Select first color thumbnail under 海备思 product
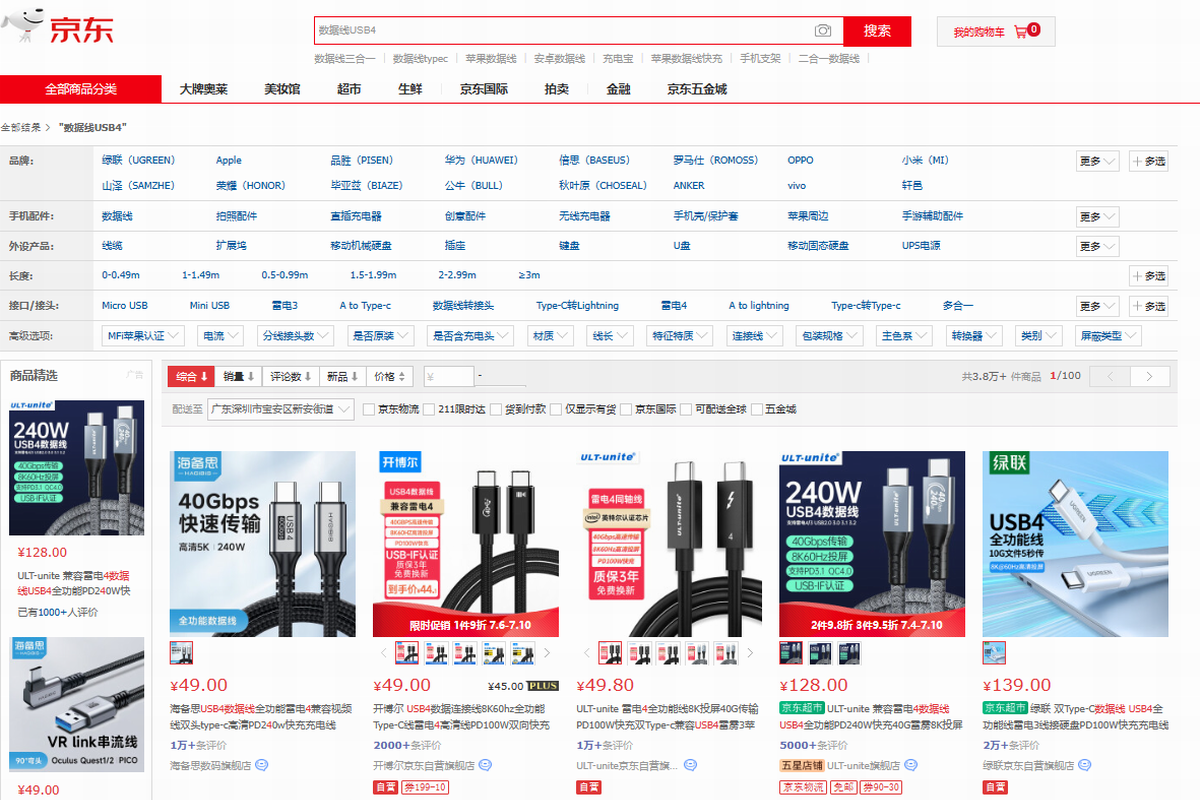 coord(182,653)
